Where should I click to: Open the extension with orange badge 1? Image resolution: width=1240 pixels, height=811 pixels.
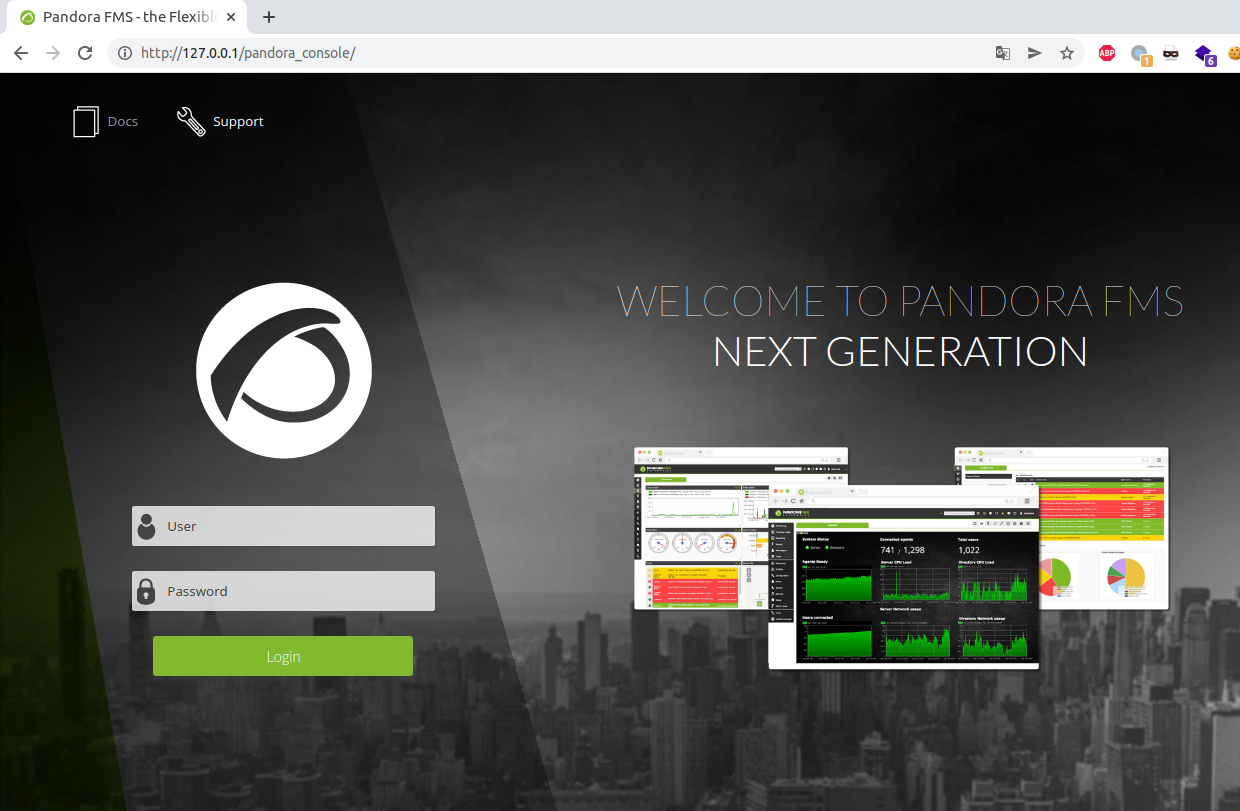[x=1140, y=54]
